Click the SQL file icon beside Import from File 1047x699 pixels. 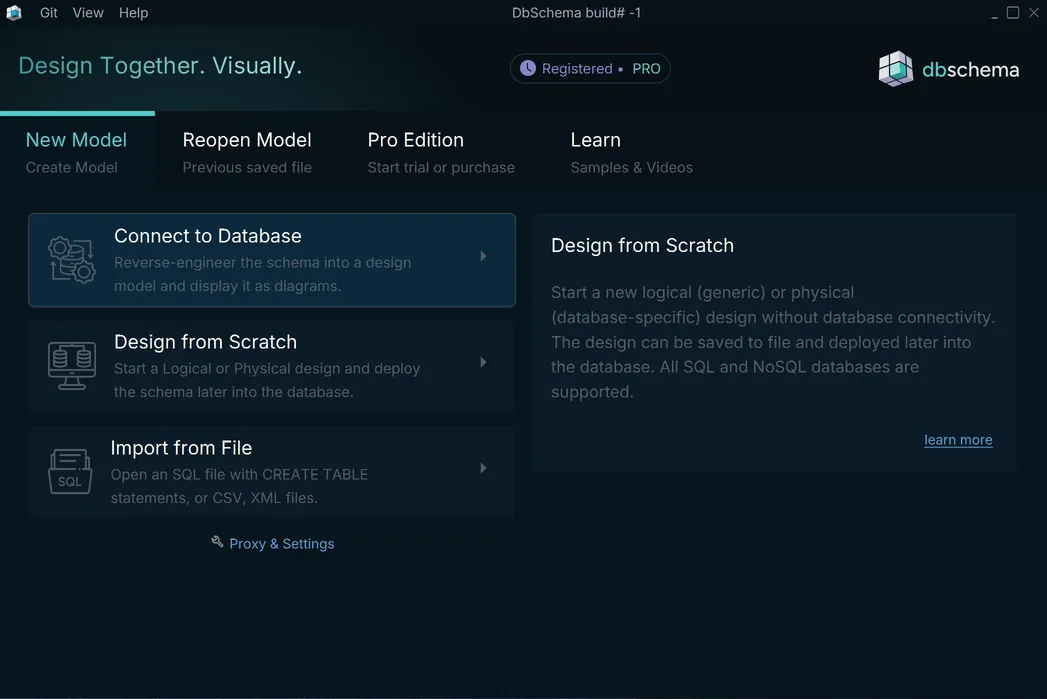[70, 472]
